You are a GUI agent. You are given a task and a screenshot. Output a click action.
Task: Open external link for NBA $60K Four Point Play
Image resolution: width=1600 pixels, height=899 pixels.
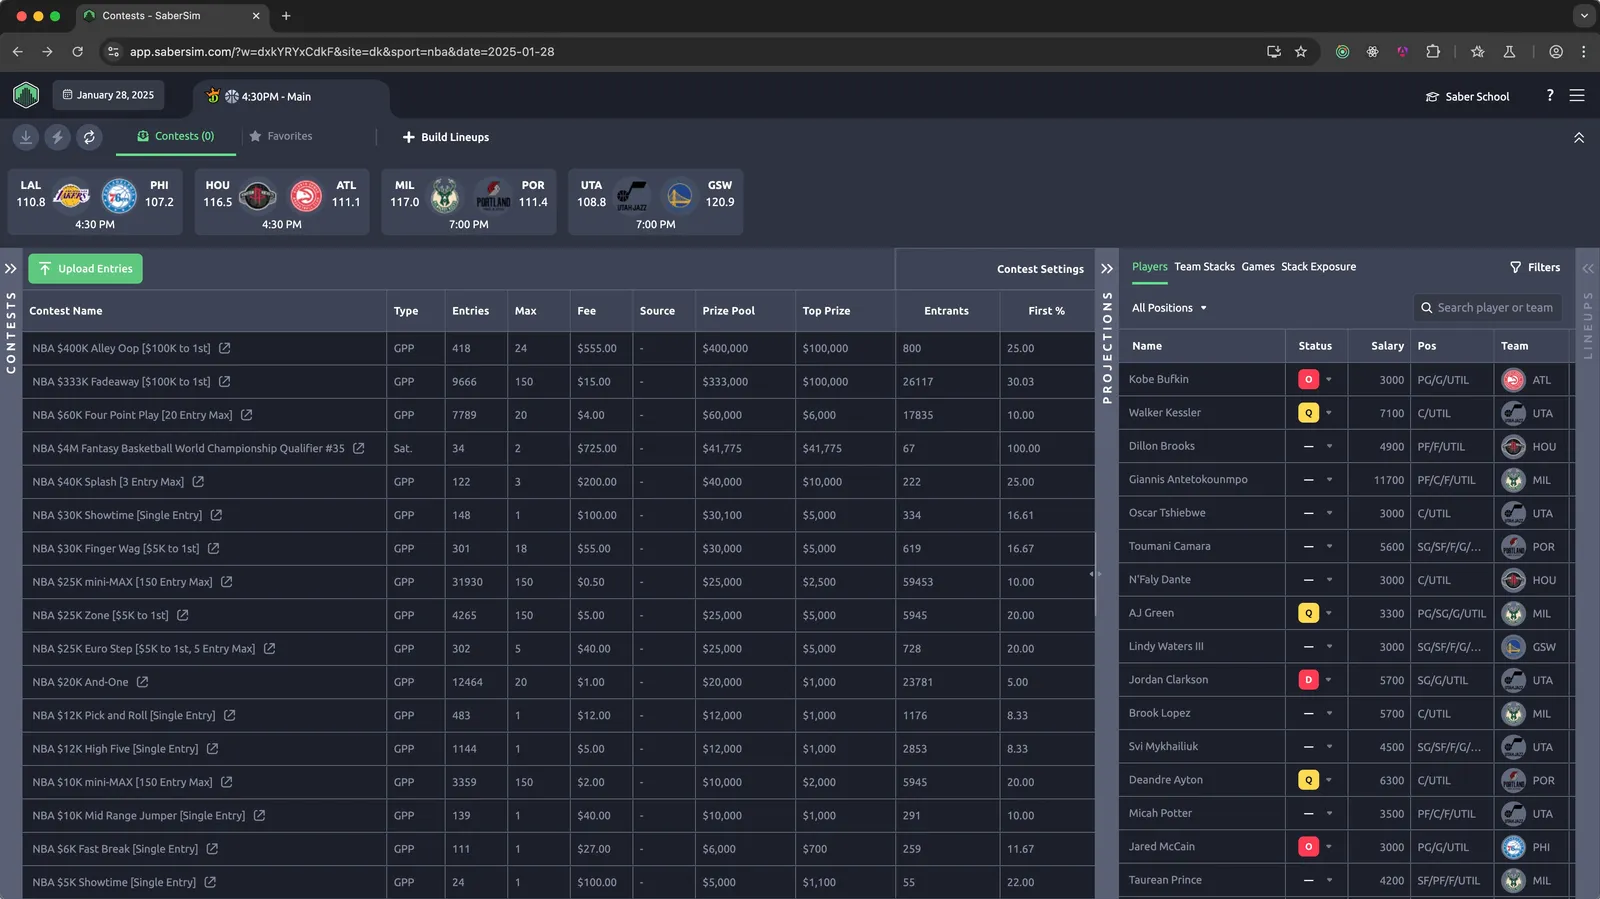coord(247,415)
